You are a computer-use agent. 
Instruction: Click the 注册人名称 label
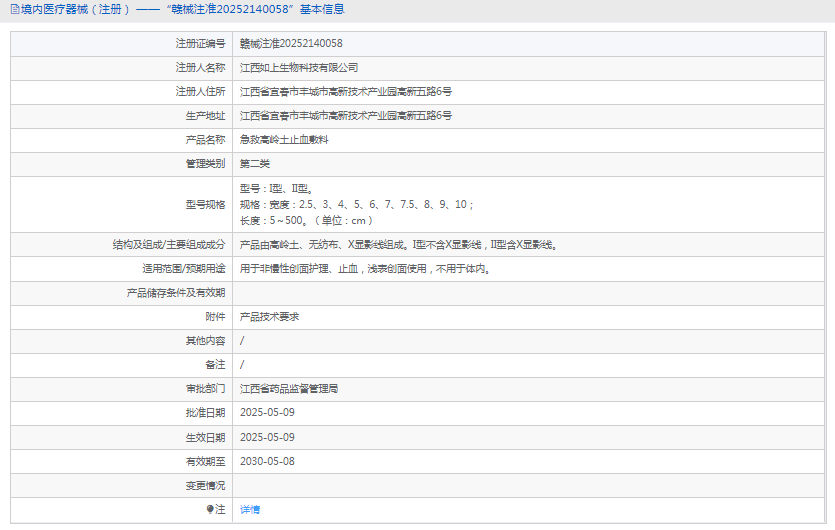(x=201, y=68)
